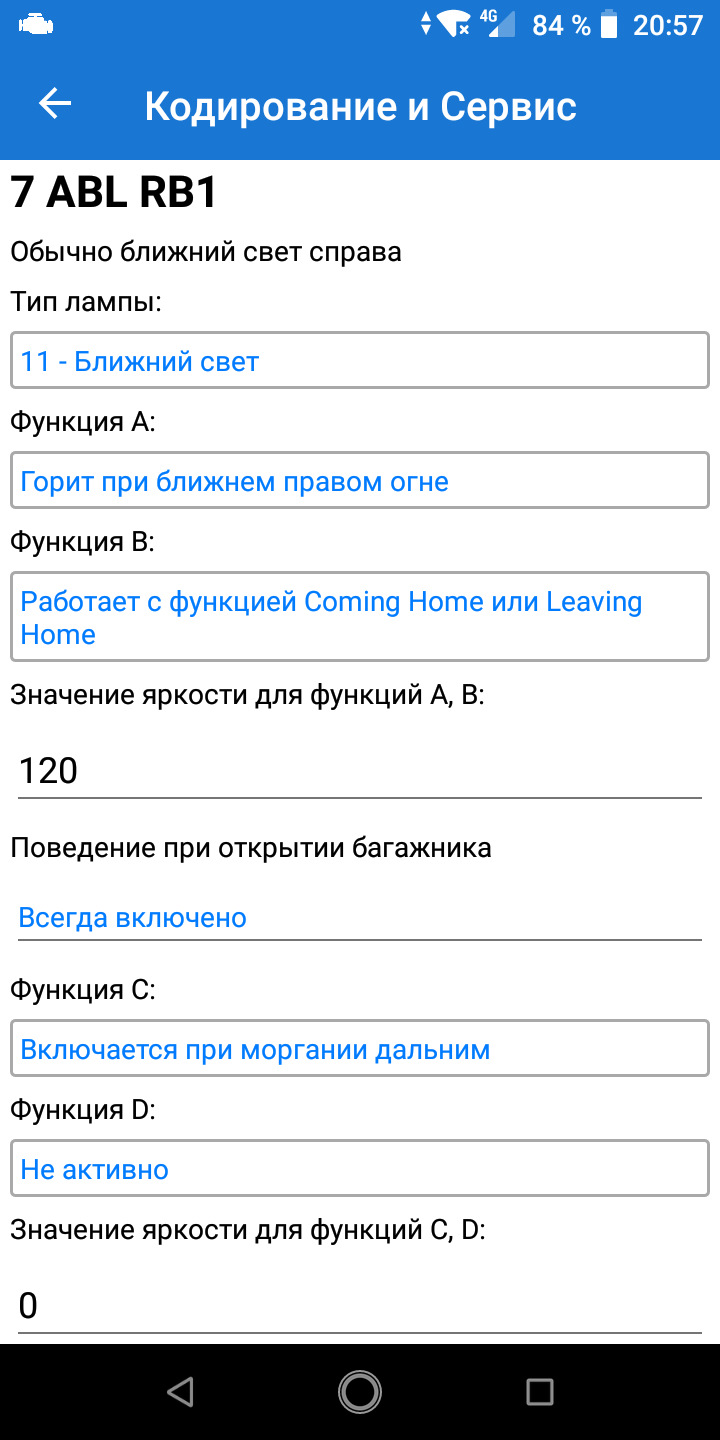Open Функция D 'Не активно' dropdown
720x1440 pixels.
[360, 1169]
